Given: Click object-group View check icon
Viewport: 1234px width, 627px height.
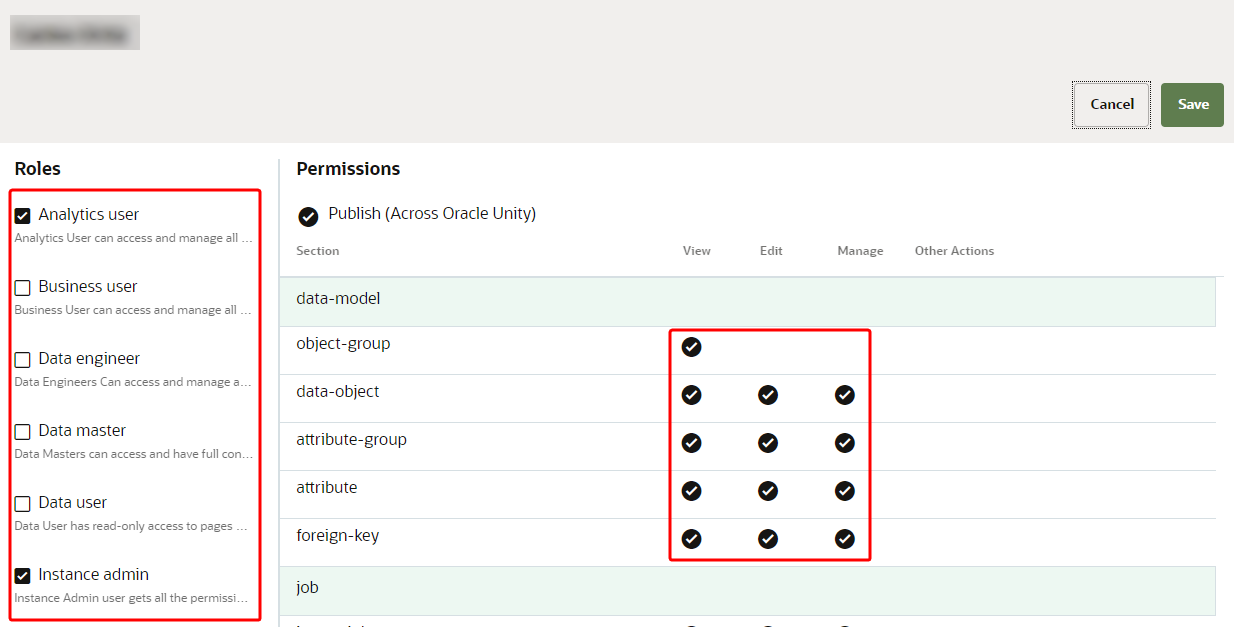Looking at the screenshot, I should [691, 347].
